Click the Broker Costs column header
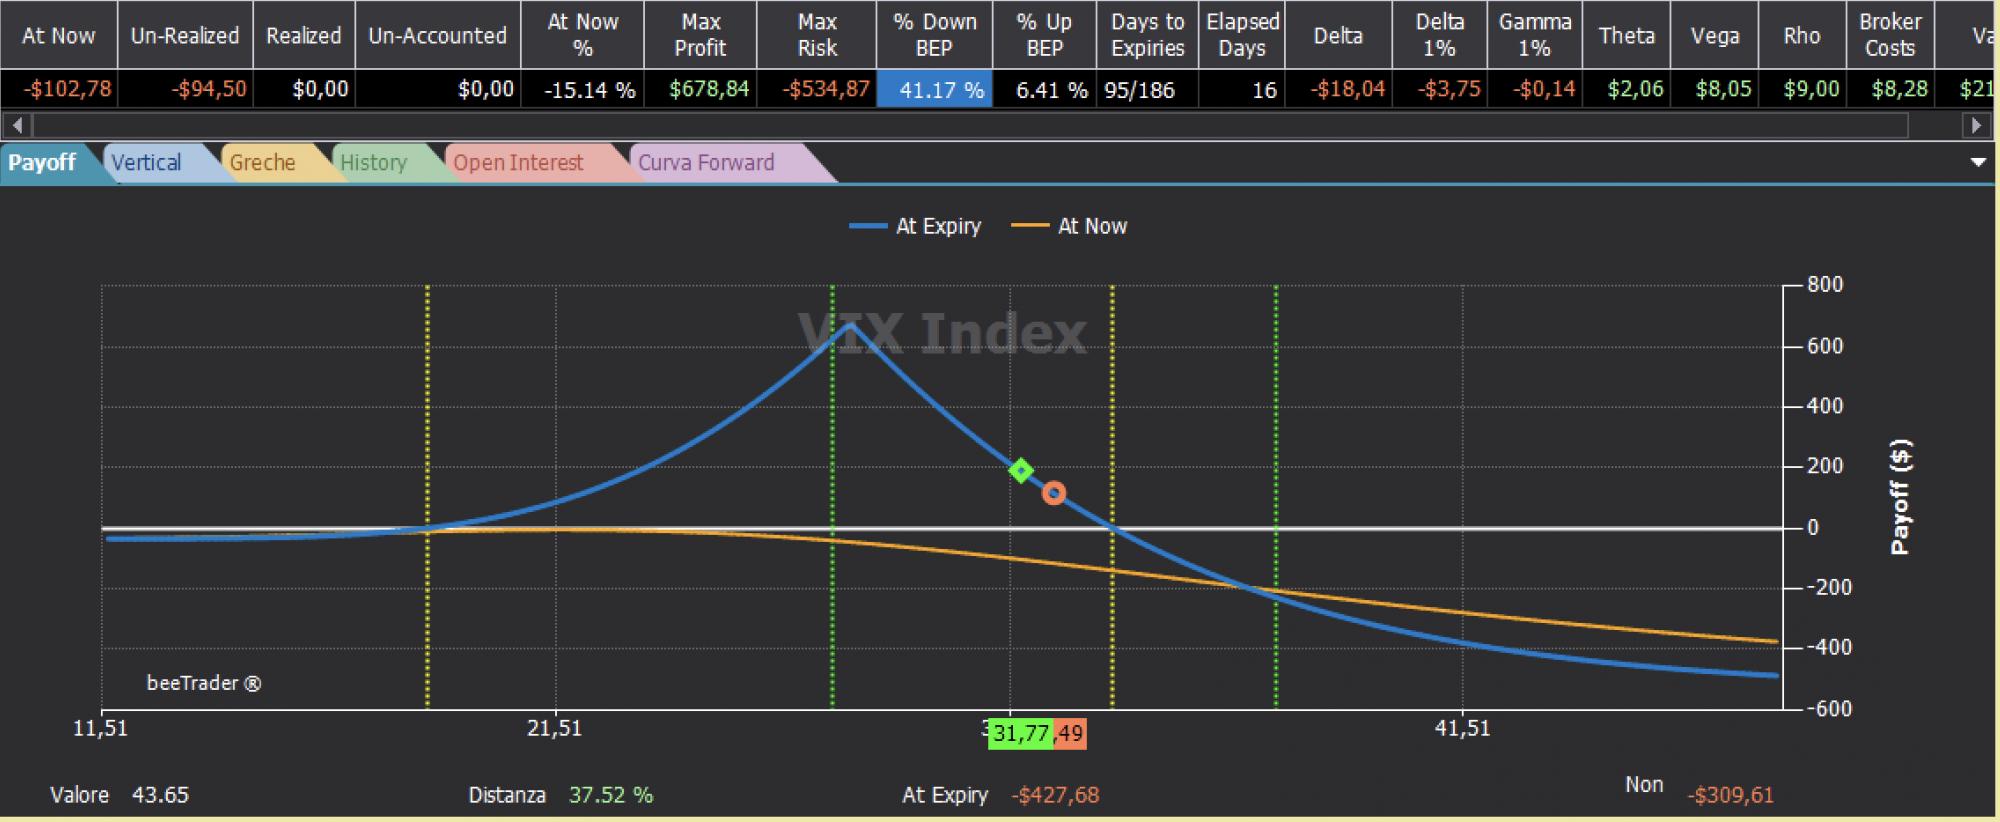Image resolution: width=2000 pixels, height=822 pixels. [1889, 35]
